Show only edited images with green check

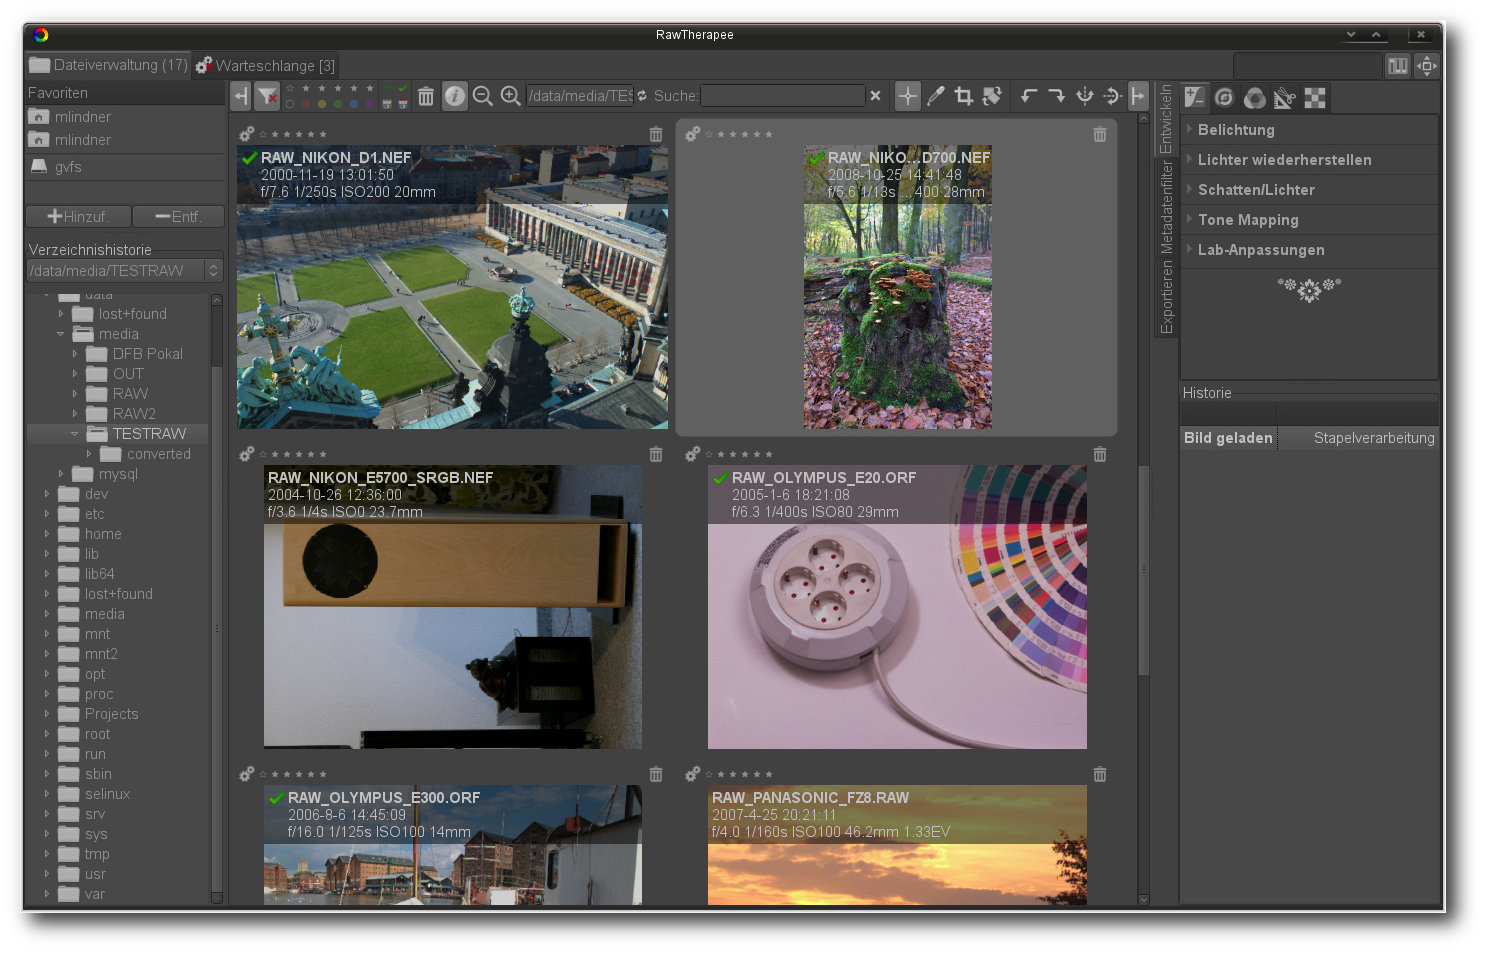(x=403, y=88)
